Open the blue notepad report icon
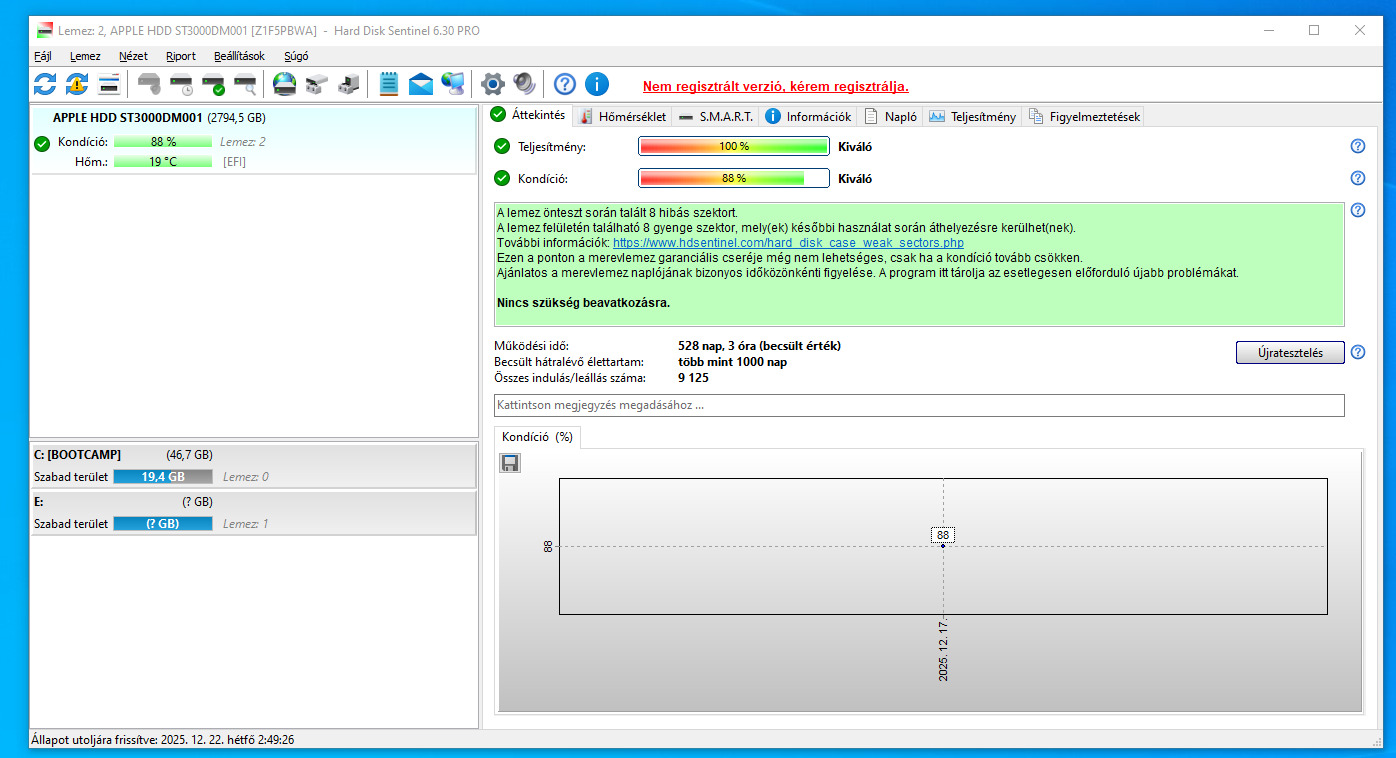This screenshot has height=758, width=1396. [389, 84]
